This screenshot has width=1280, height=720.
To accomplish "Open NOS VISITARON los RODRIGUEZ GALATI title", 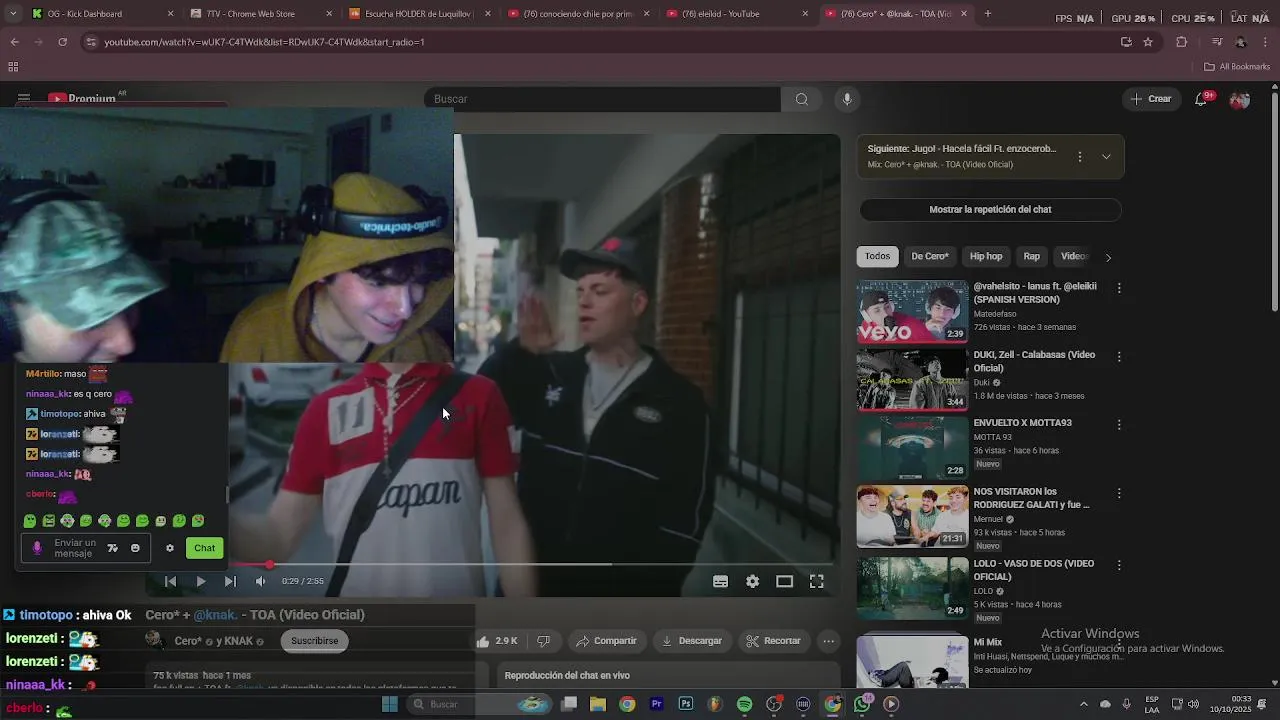I will pos(1031,498).
